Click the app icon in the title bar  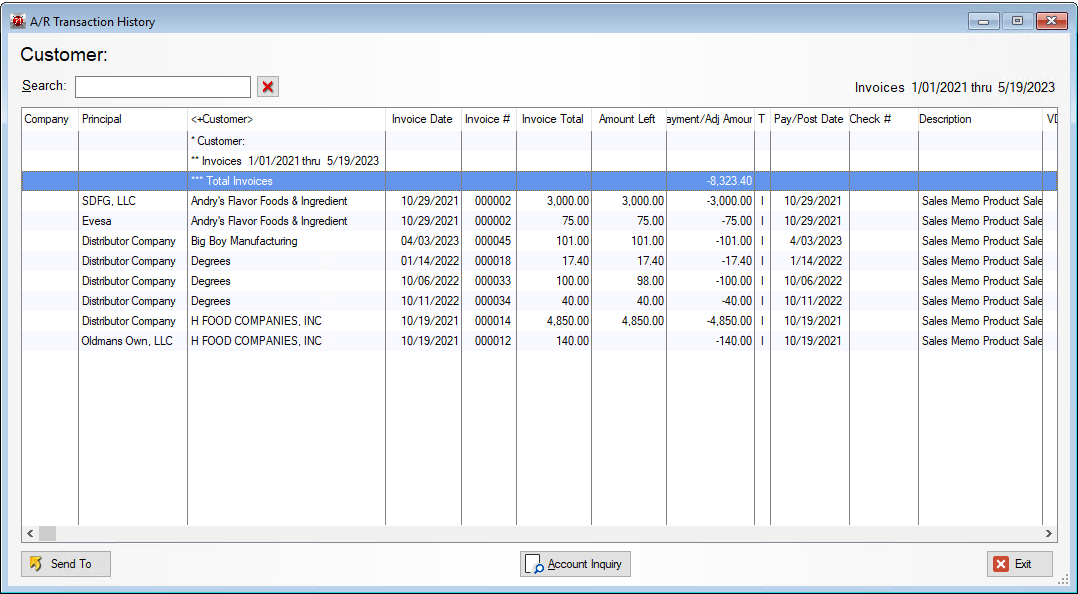[18, 21]
